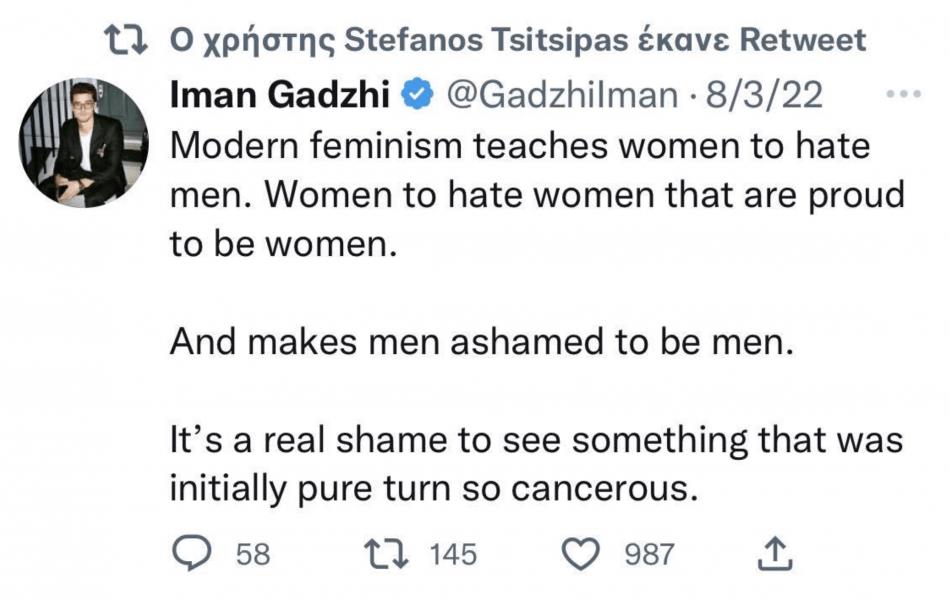The image size is (950, 600).
Task: Click the 145 retweets count
Action: tap(453, 555)
